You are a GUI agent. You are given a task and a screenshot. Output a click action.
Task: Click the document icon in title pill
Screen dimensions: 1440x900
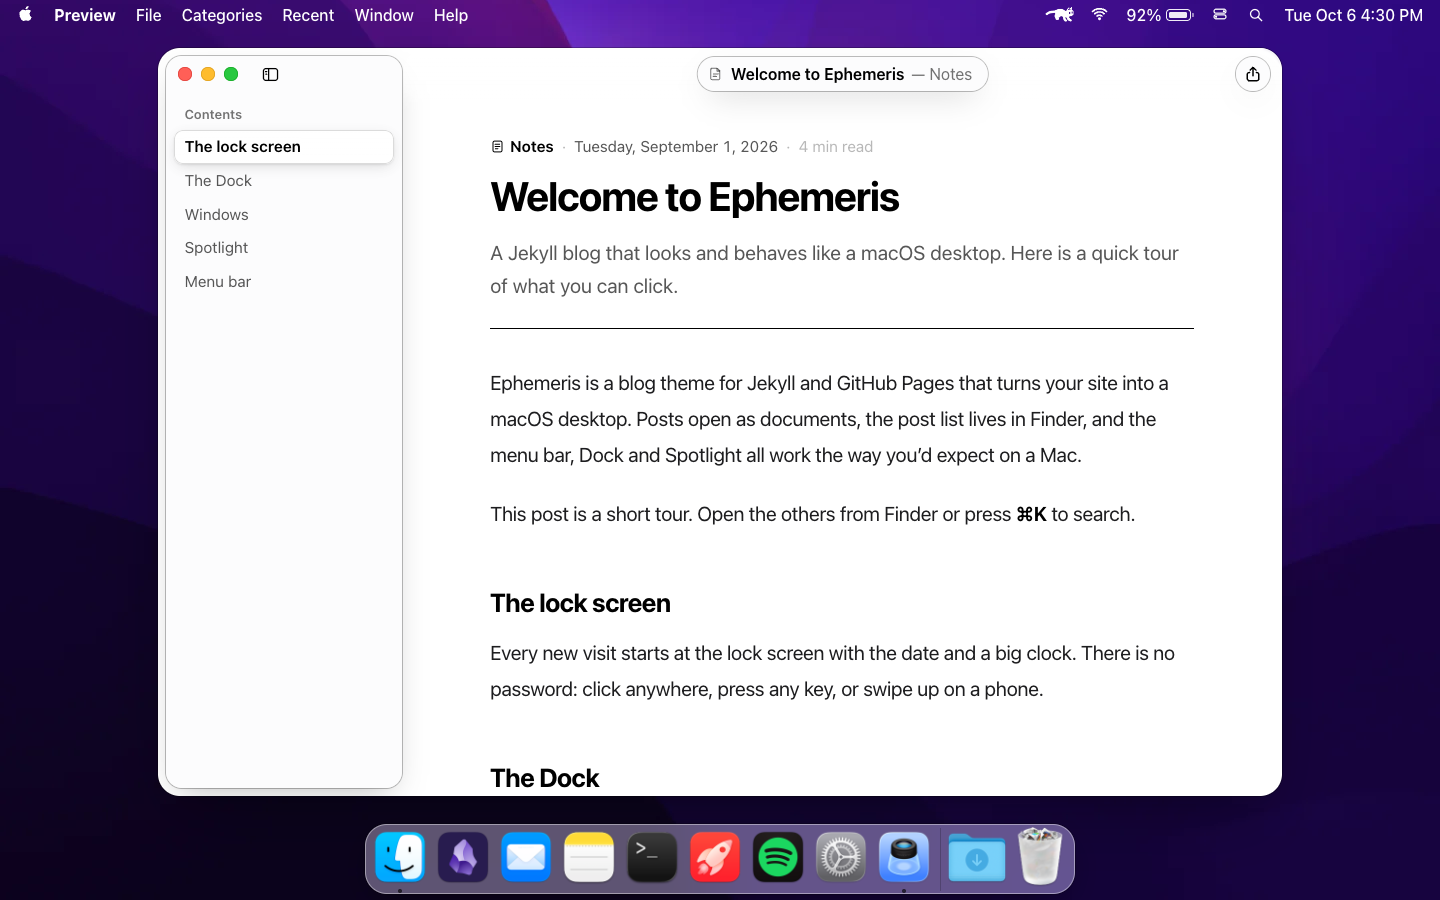(715, 74)
